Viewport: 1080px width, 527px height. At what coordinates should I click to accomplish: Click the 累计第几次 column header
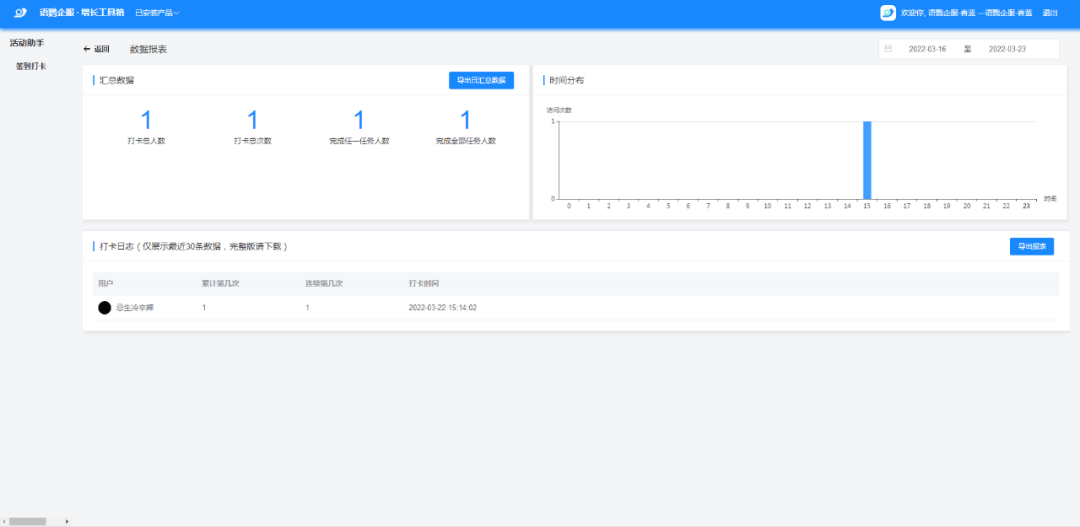point(220,284)
